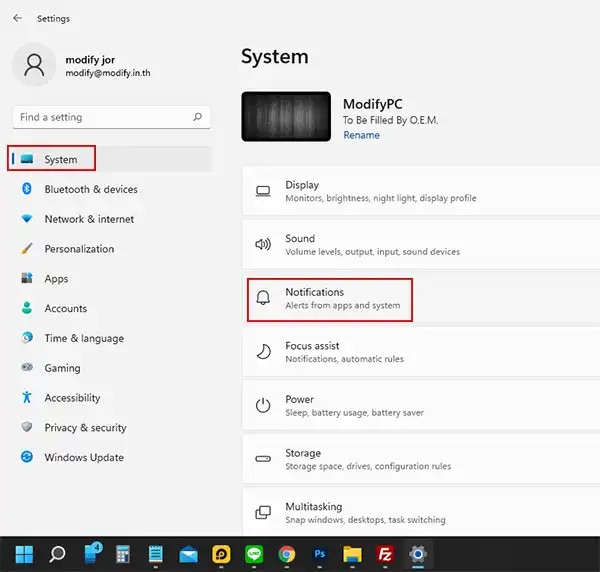This screenshot has width=600, height=572.
Task: Launch Photoshop from the taskbar
Action: [x=320, y=553]
